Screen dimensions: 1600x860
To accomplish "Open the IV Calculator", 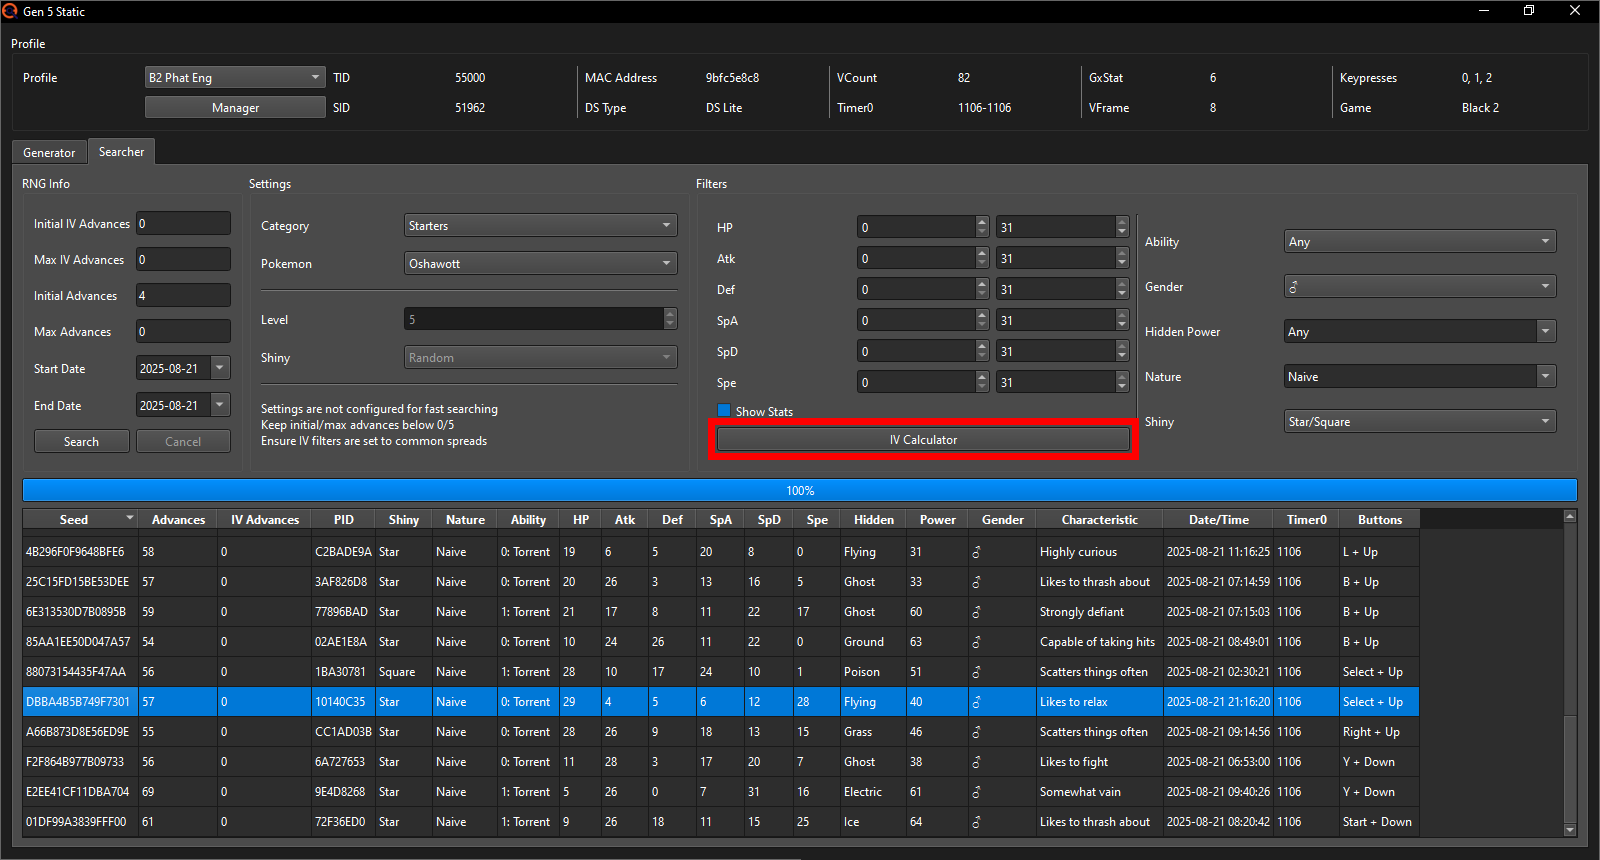I will [923, 440].
